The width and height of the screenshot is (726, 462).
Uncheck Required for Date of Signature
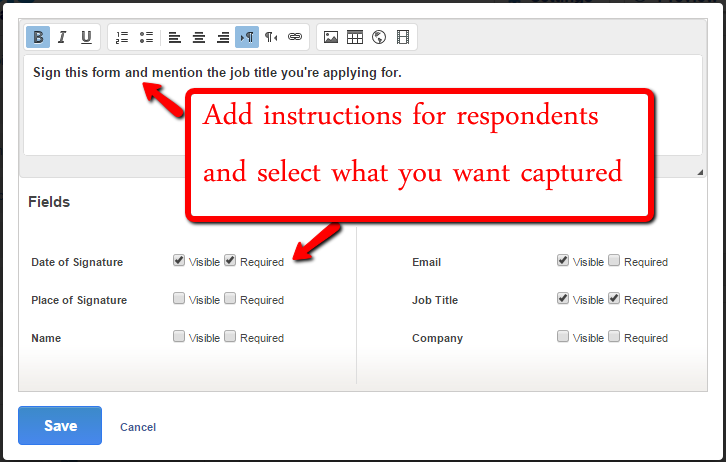(230, 260)
